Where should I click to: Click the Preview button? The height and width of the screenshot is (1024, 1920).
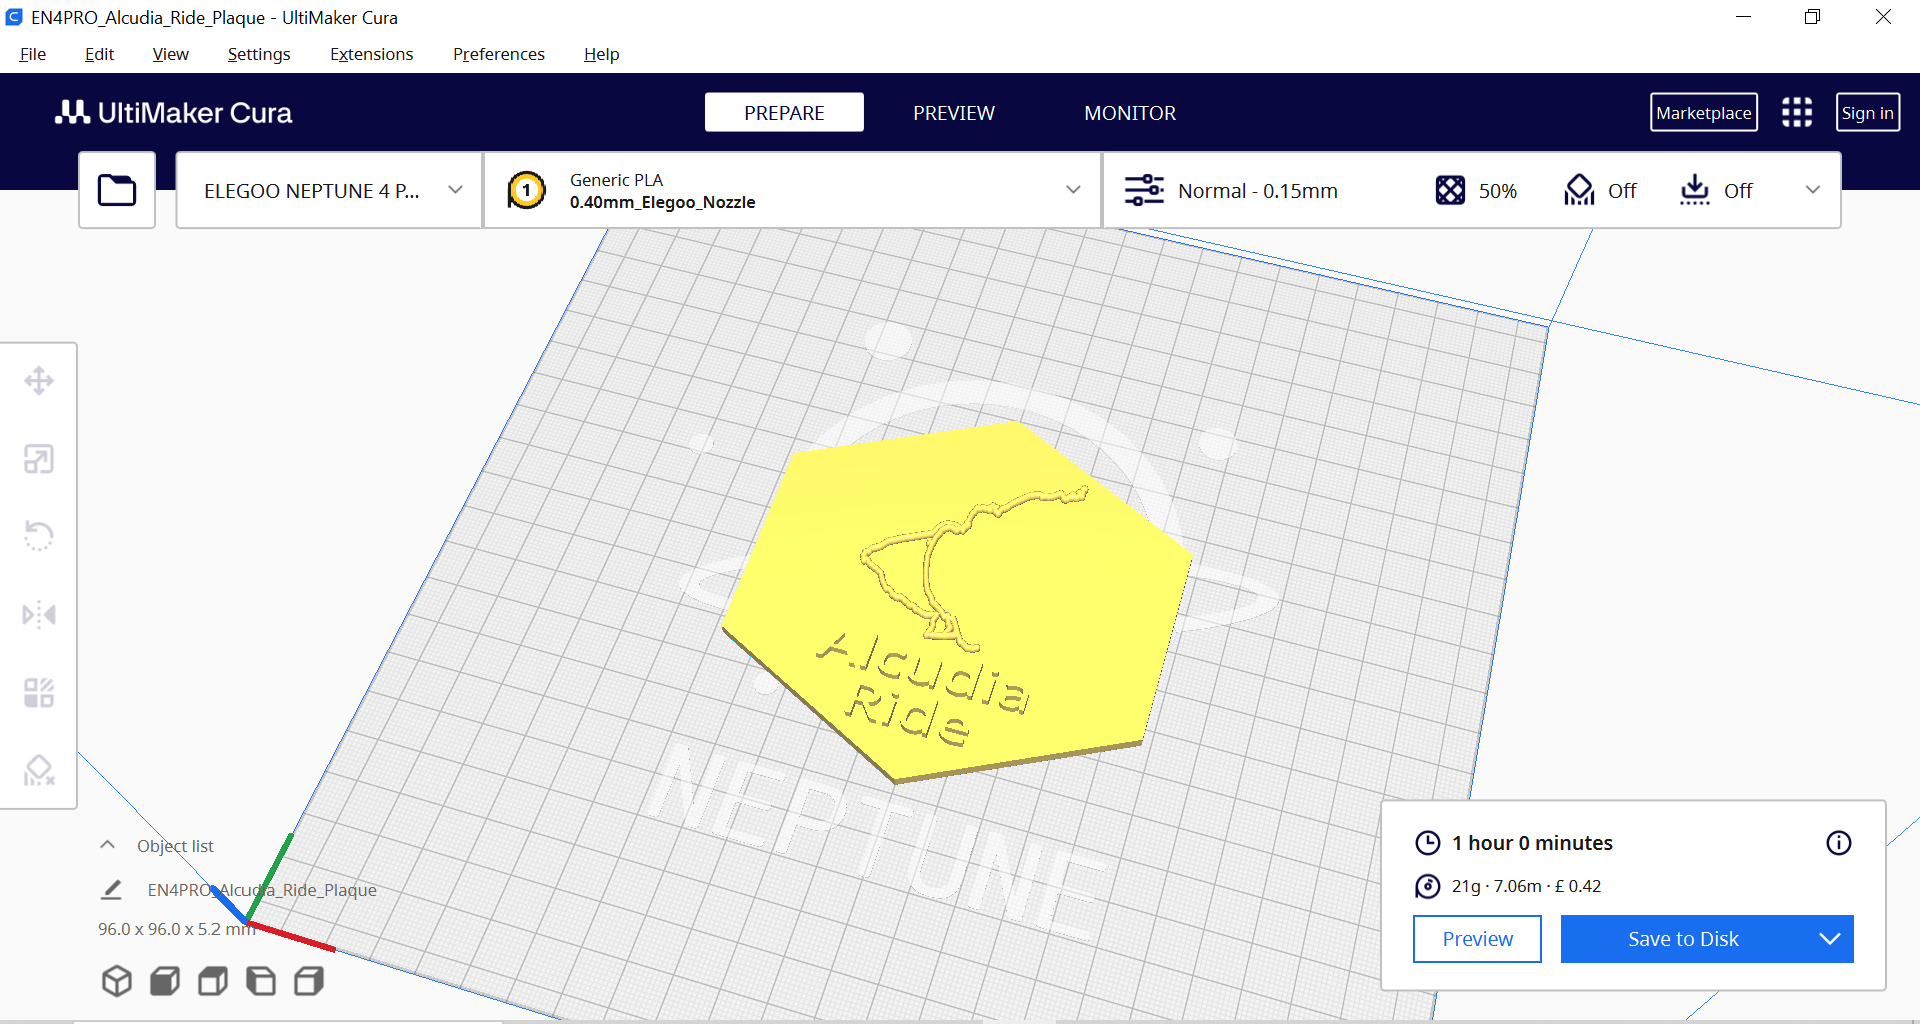[1477, 939]
